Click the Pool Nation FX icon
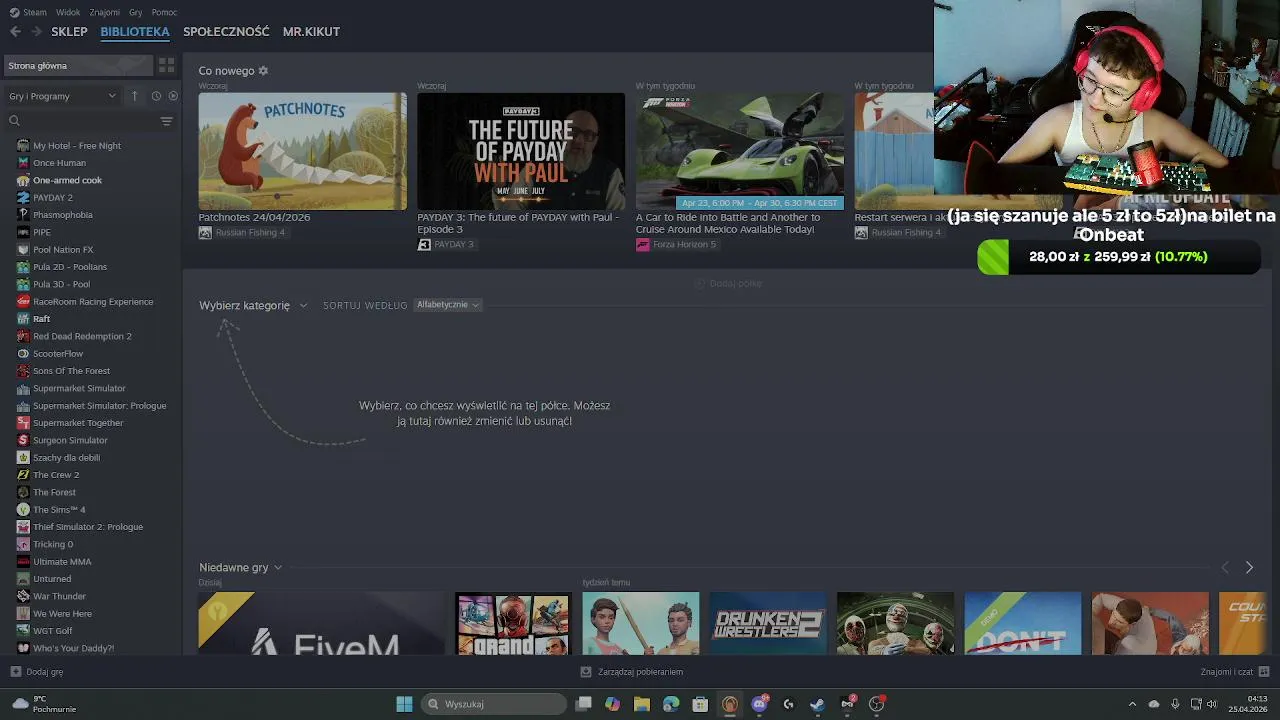The image size is (1280, 720). tap(23, 250)
